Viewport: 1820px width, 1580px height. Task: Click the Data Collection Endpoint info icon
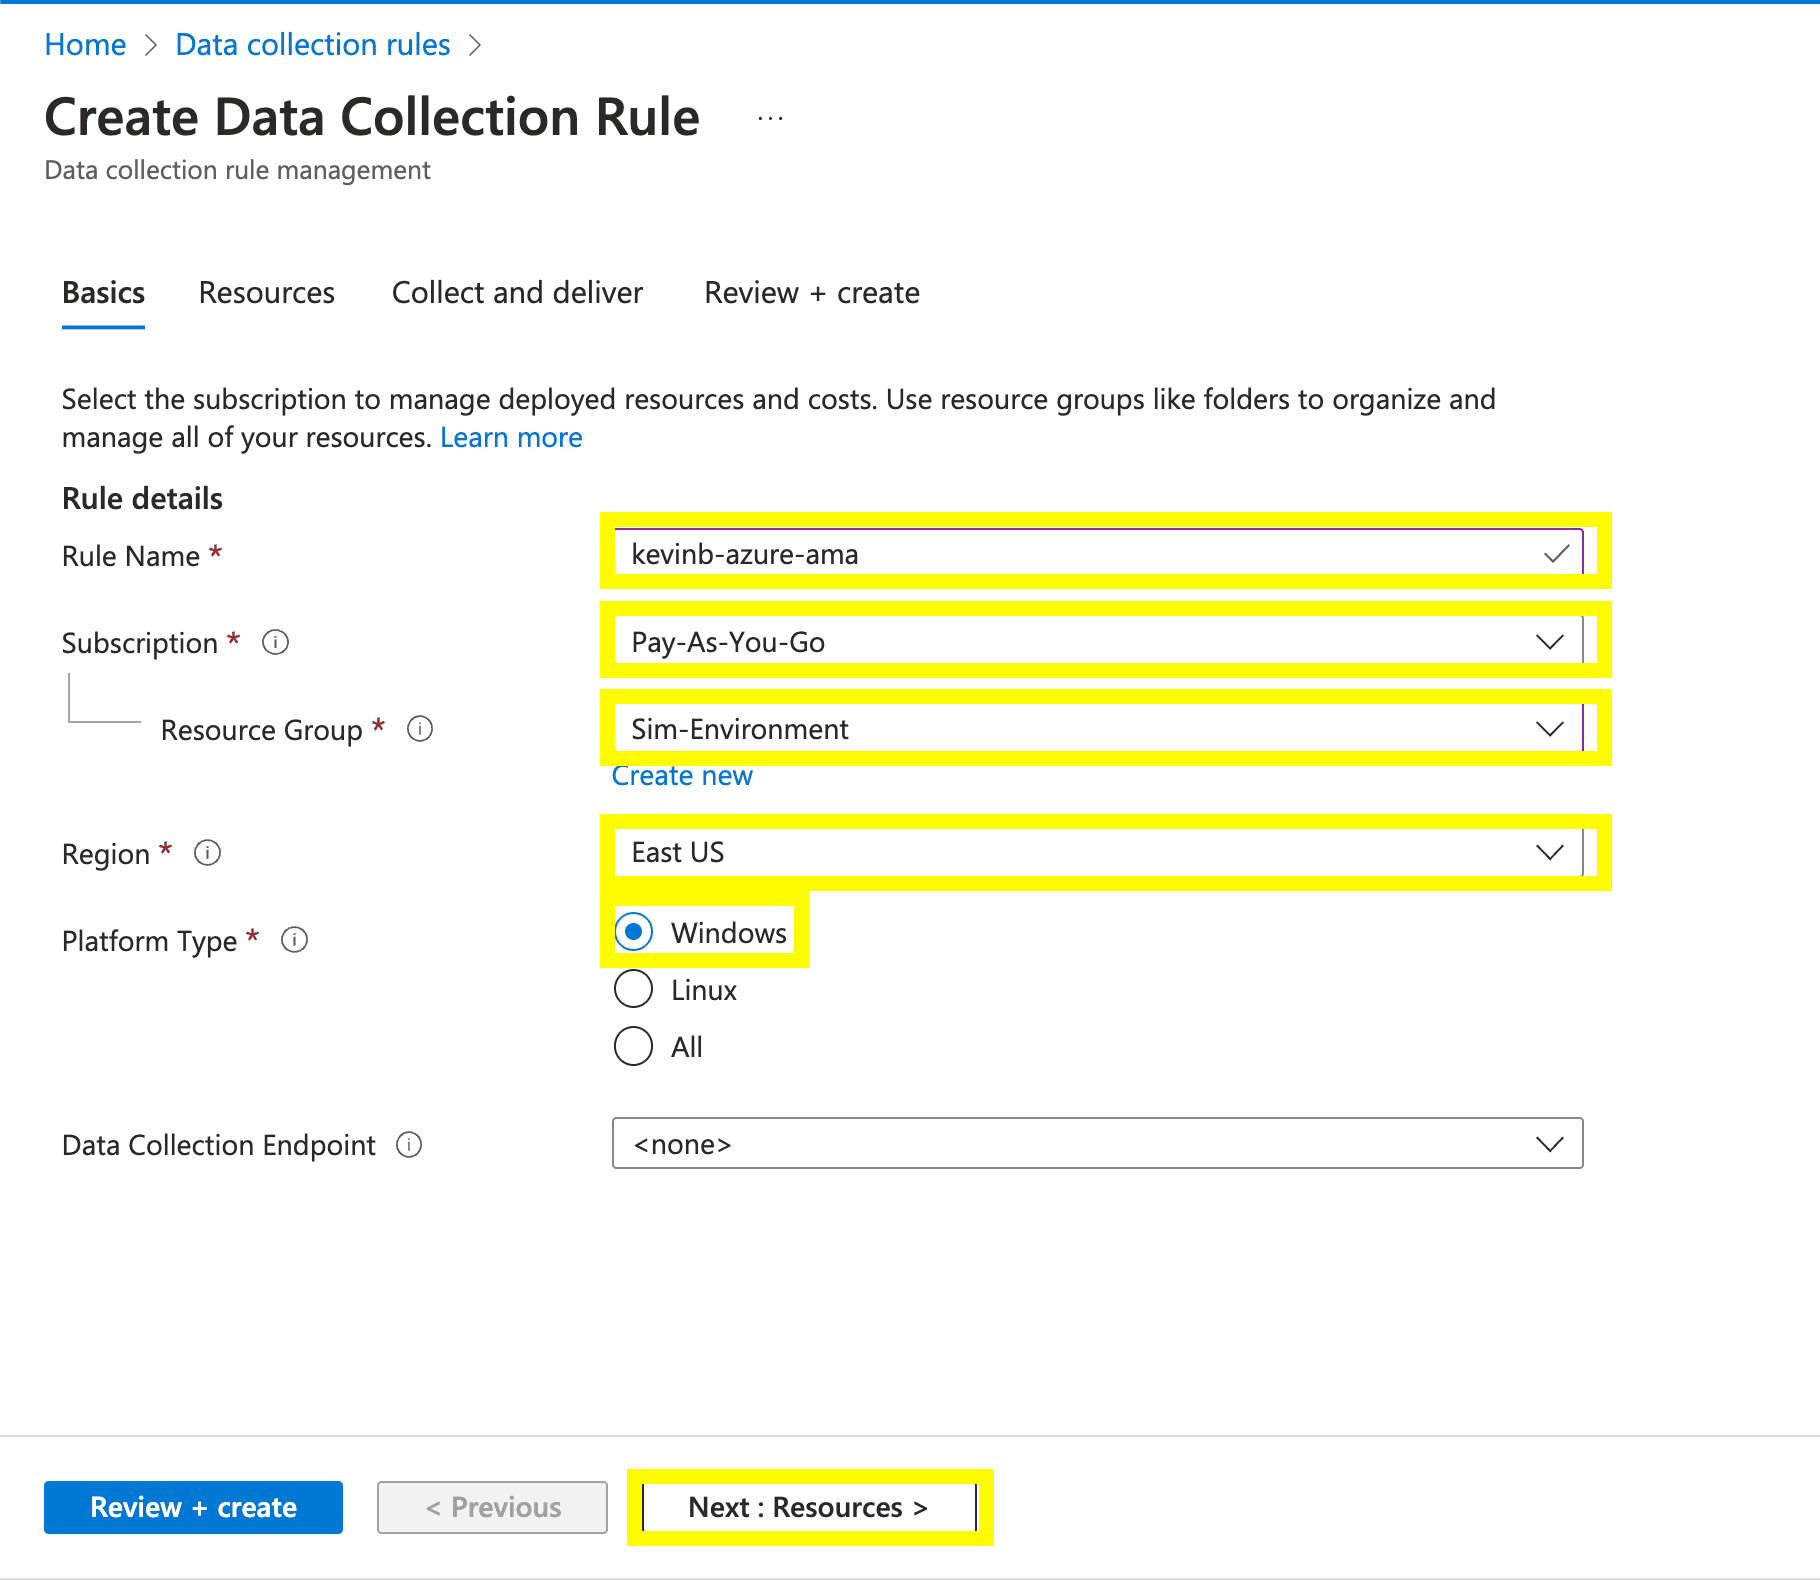[x=409, y=1144]
